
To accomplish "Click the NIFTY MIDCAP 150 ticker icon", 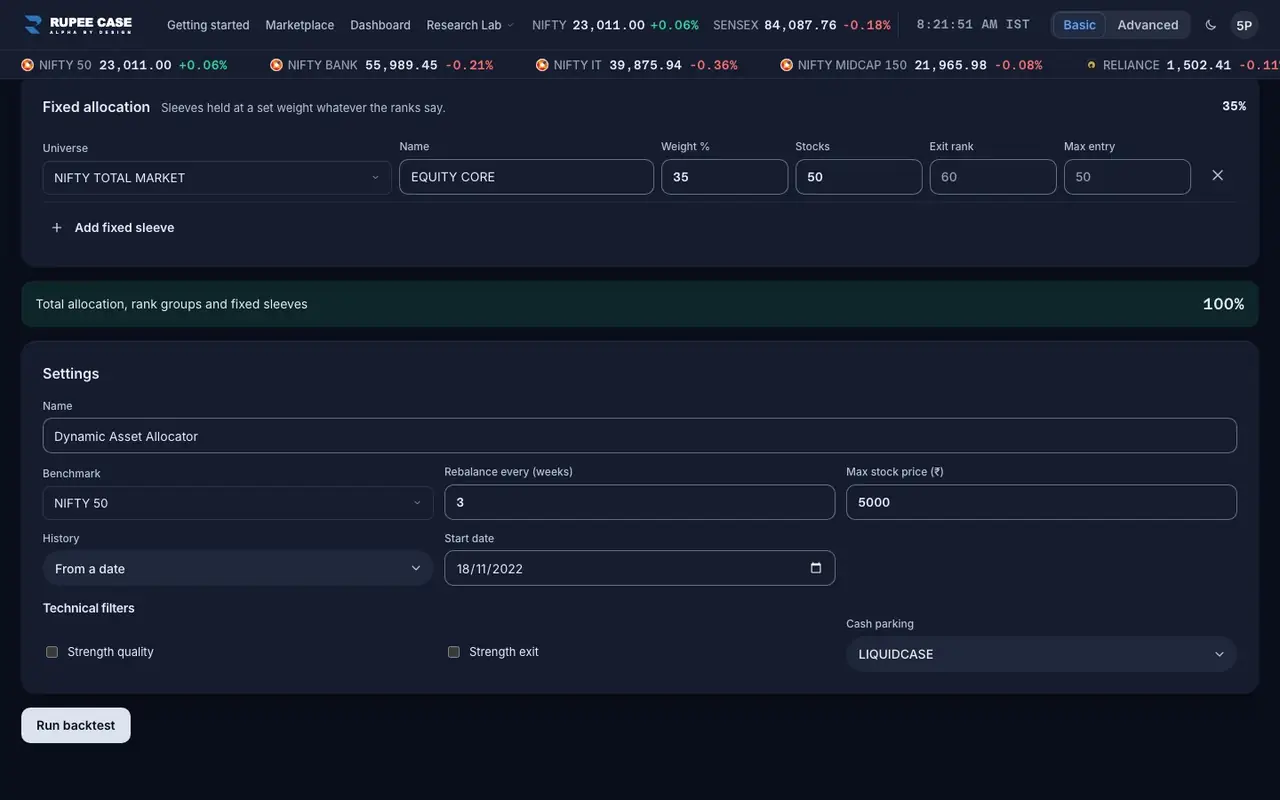I will pos(787,65).
